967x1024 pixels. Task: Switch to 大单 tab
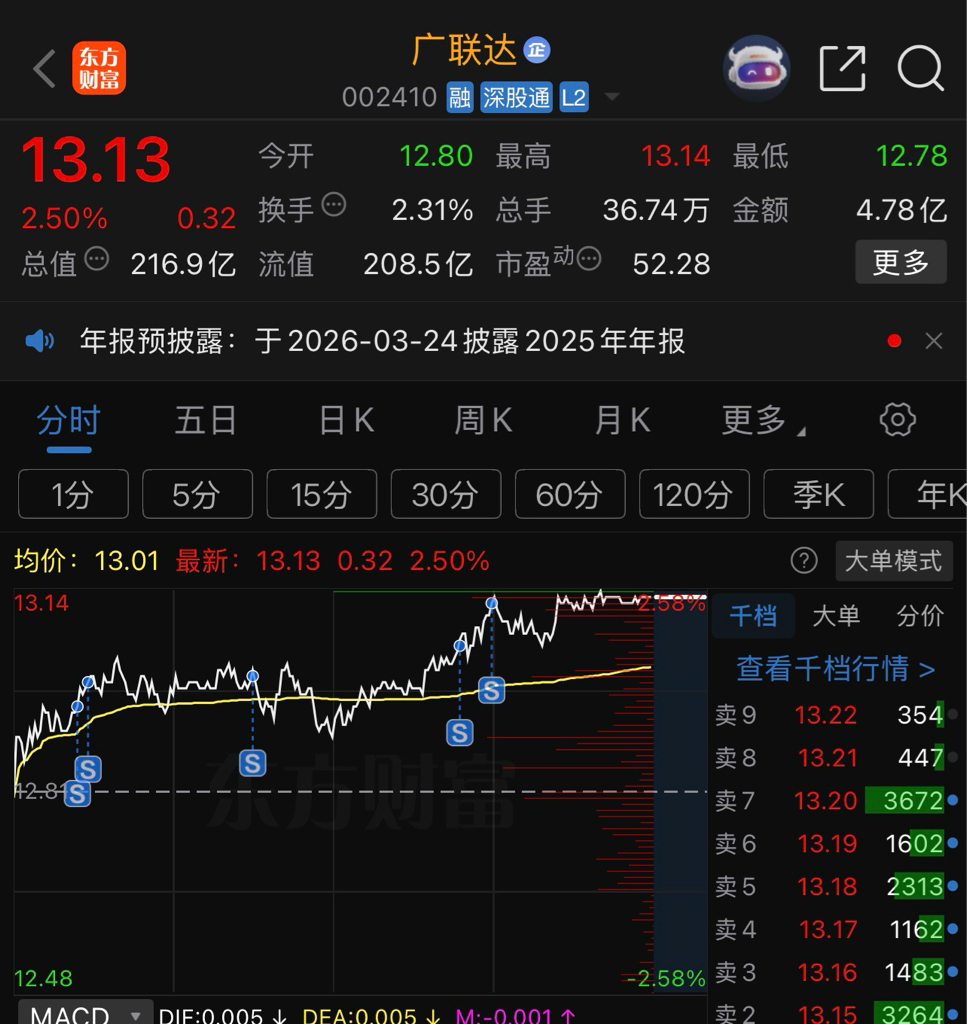click(x=836, y=616)
